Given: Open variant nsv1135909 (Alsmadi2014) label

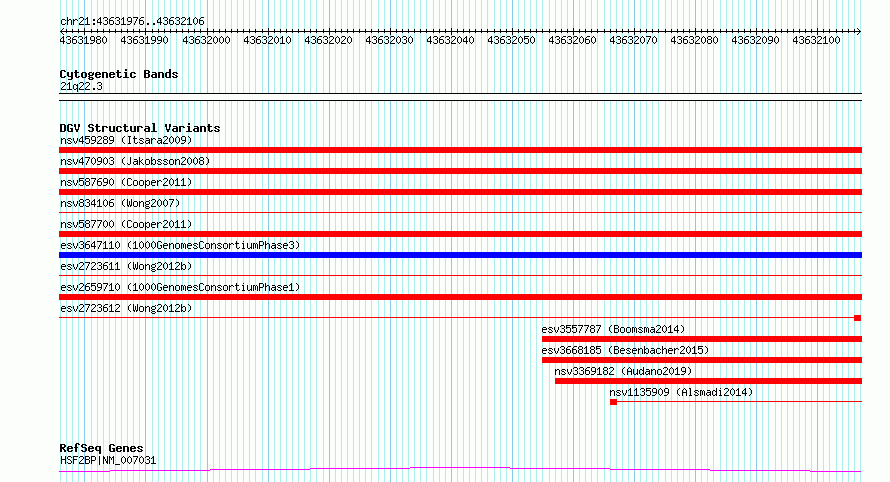Looking at the screenshot, I should (681, 392).
